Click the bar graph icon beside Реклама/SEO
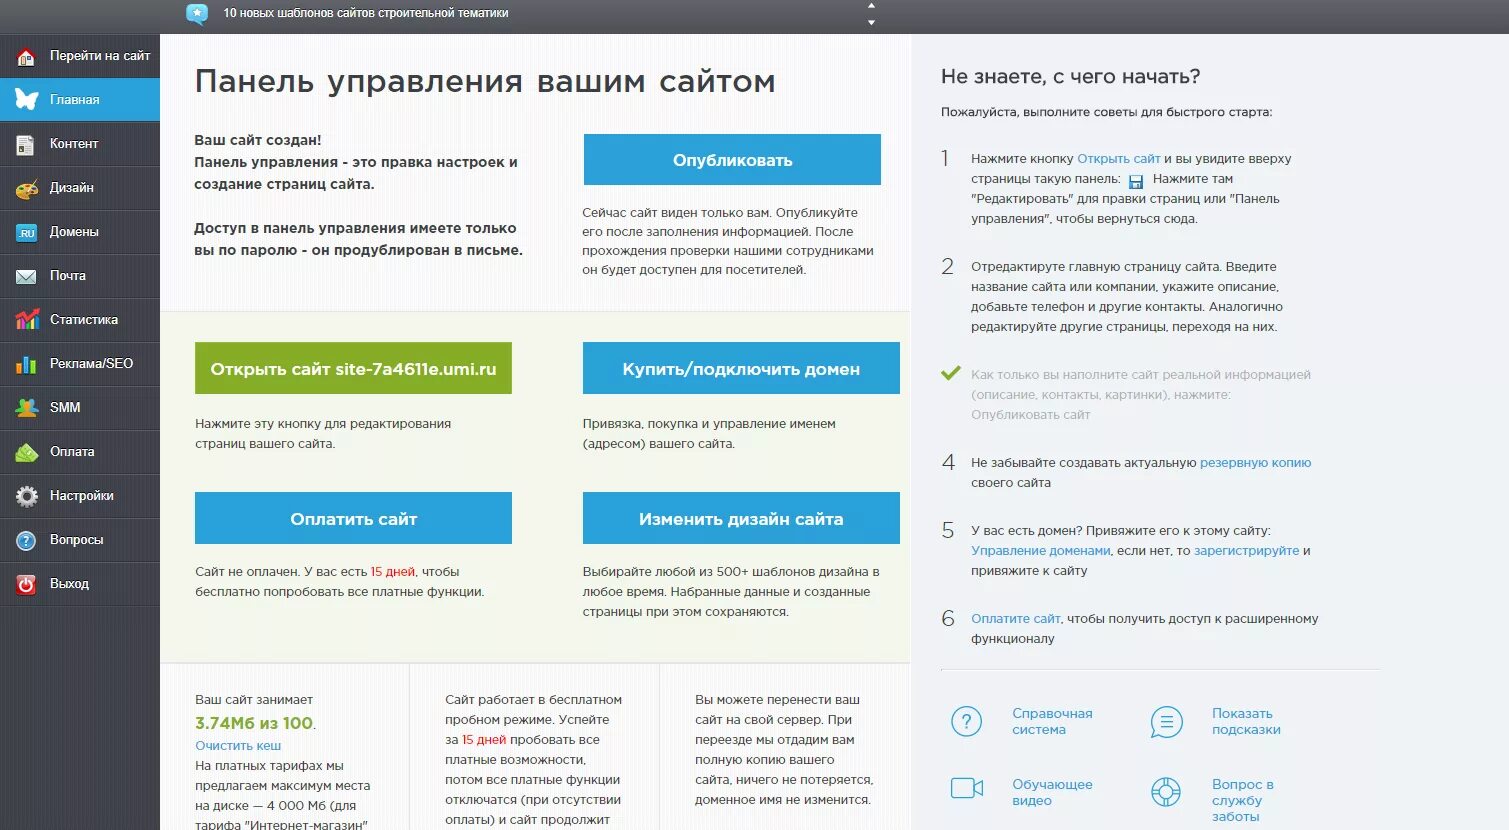 (26, 364)
